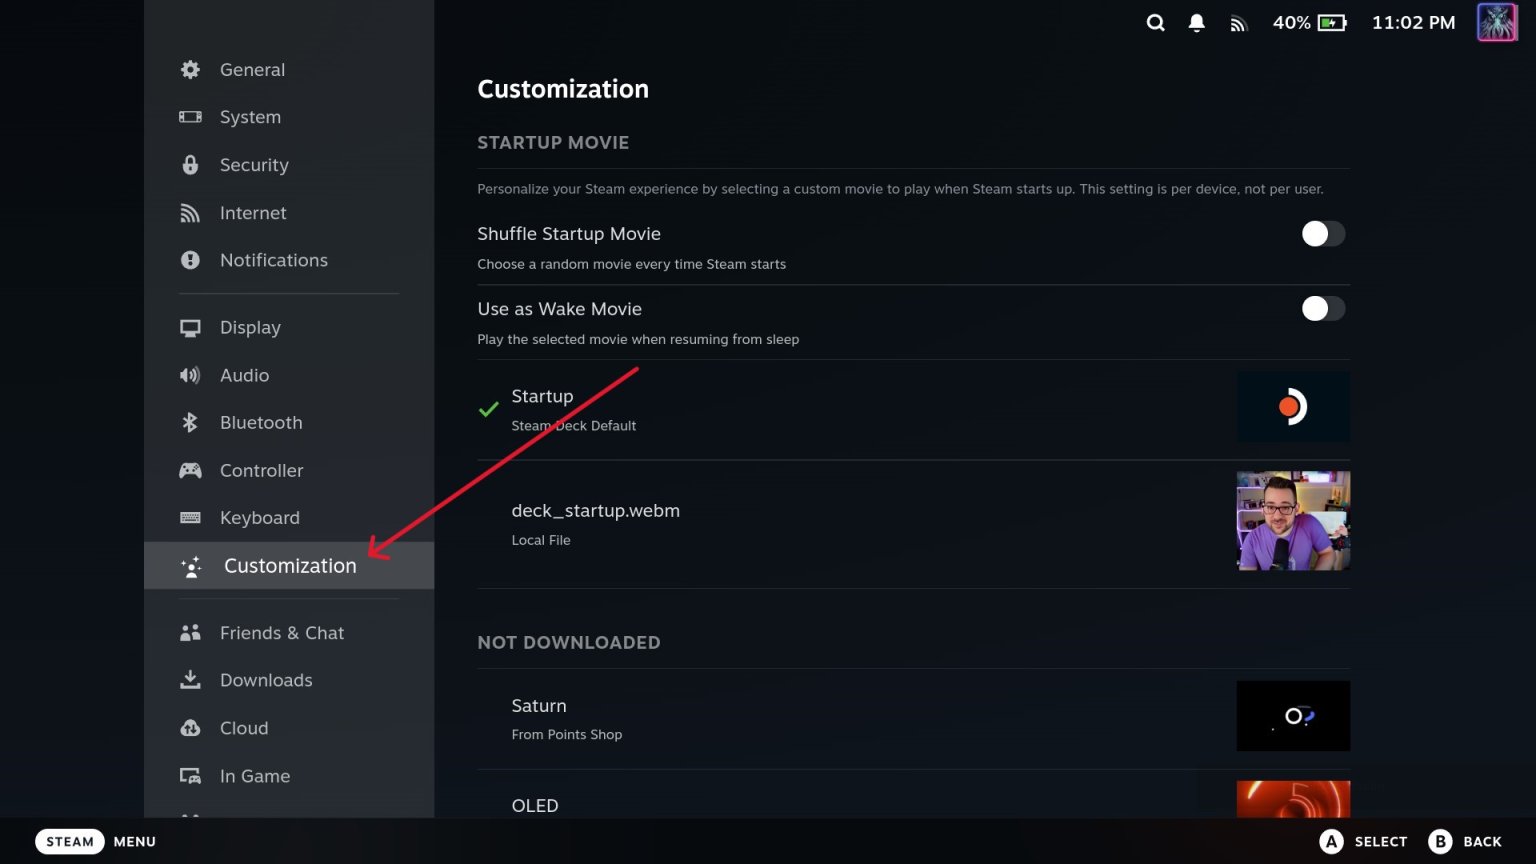1536x864 pixels.
Task: Click the A SELECT button prompt
Action: coord(1363,841)
